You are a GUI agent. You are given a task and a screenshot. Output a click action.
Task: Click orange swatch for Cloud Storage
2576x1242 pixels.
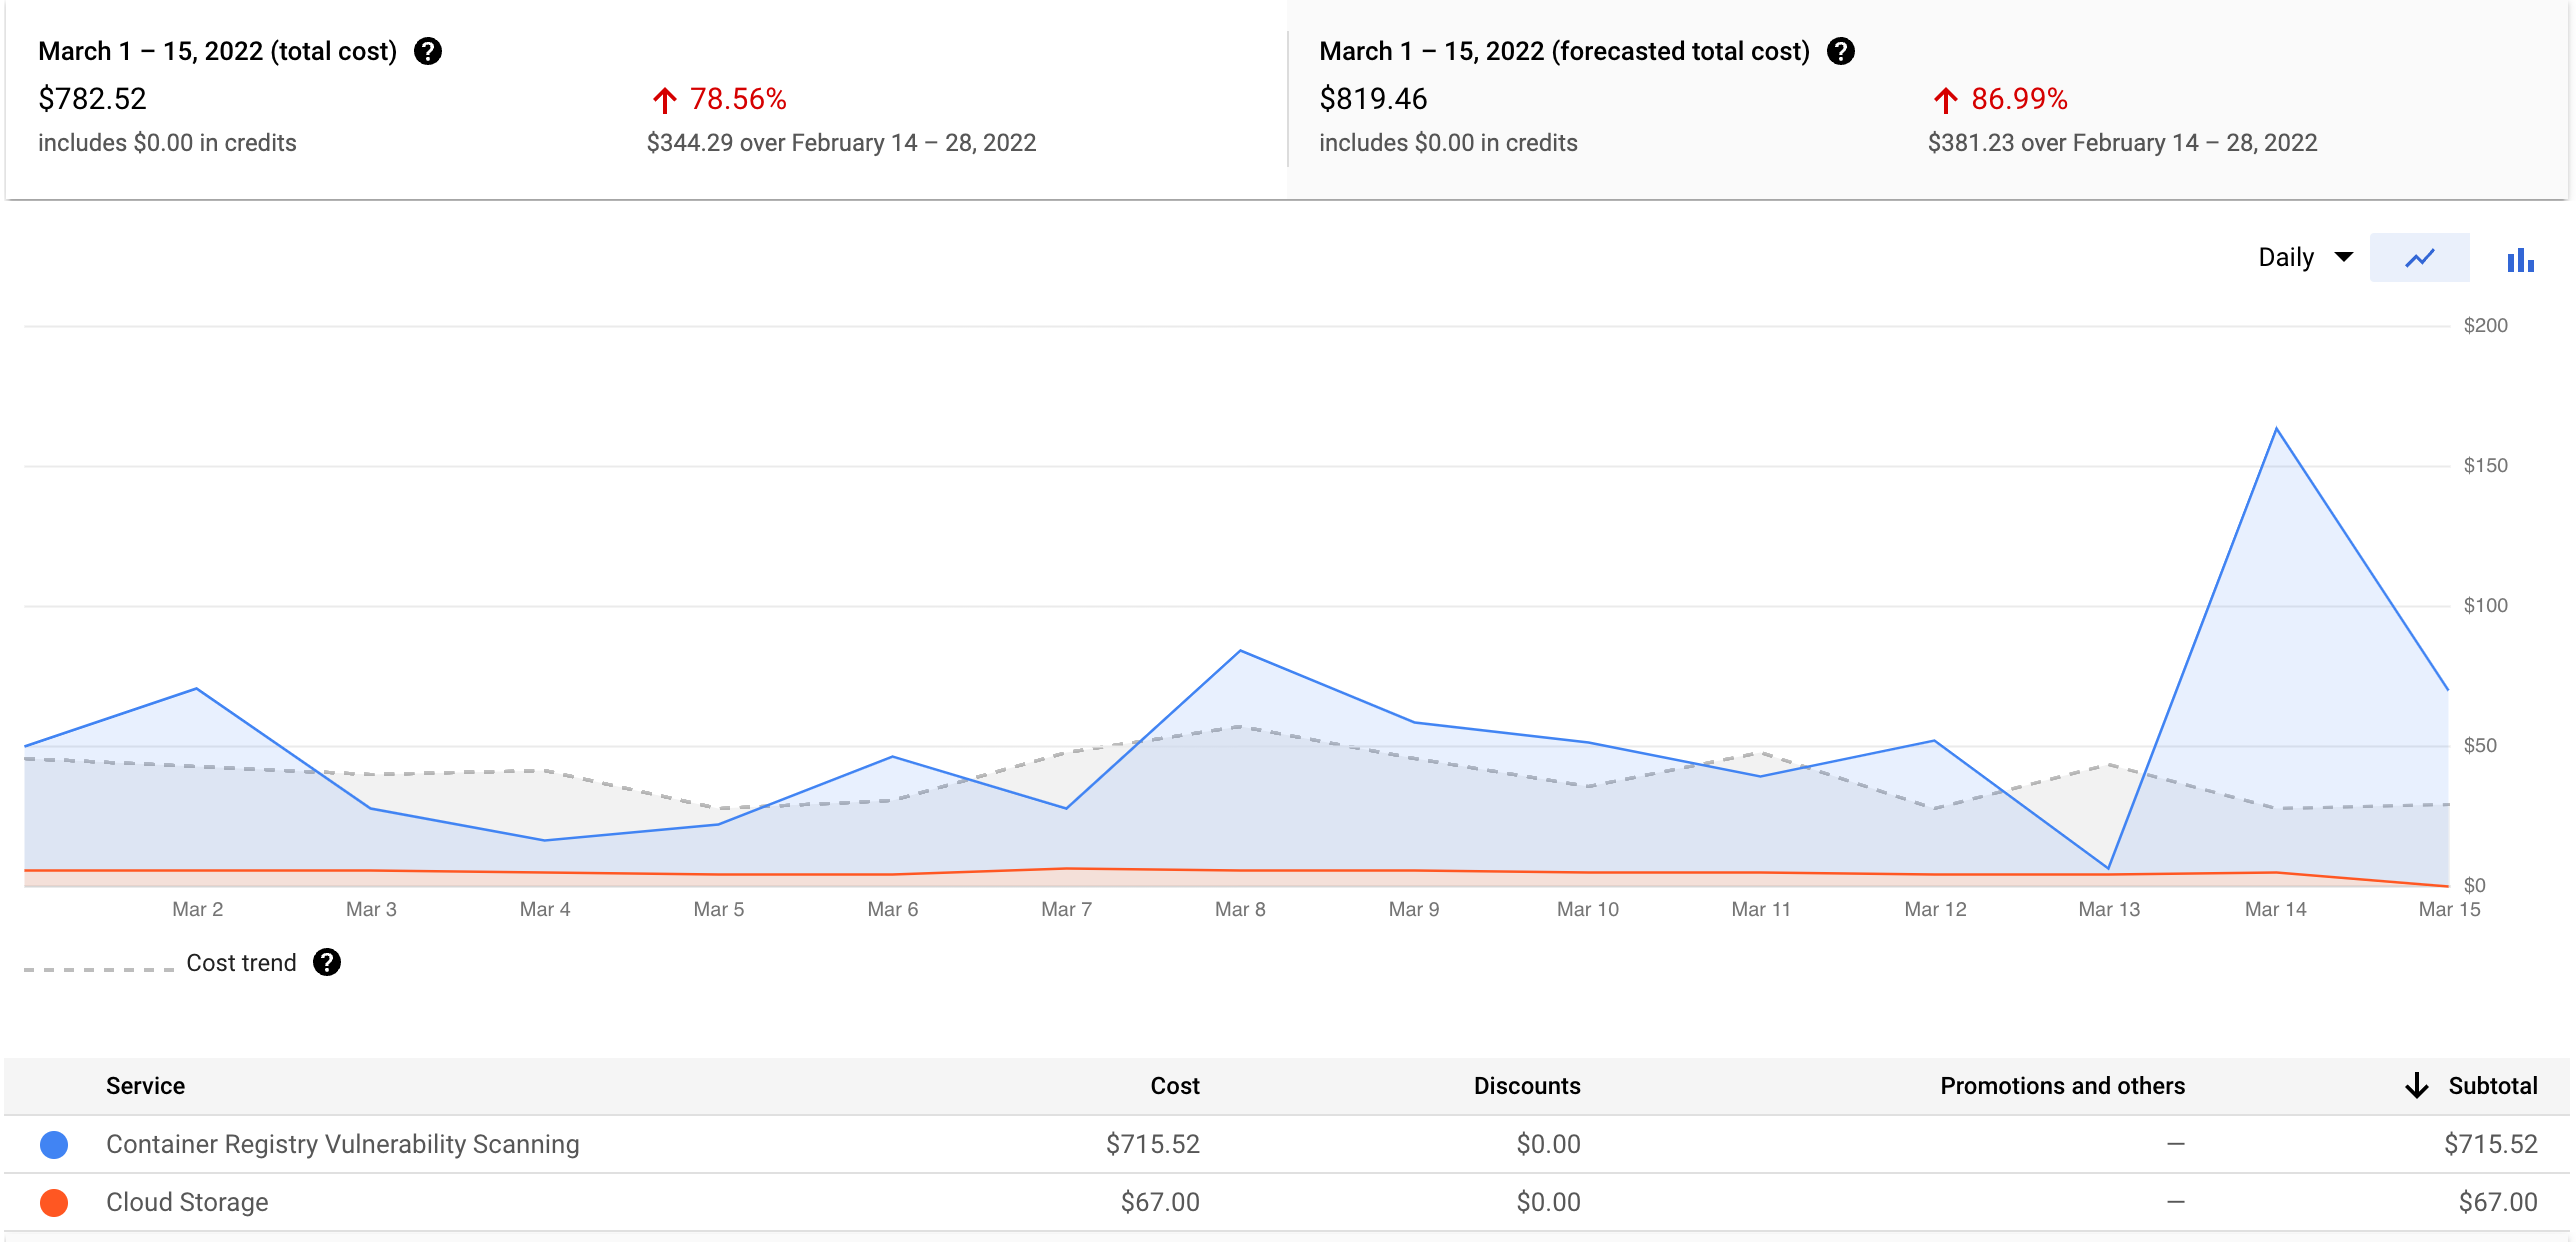(x=54, y=1202)
